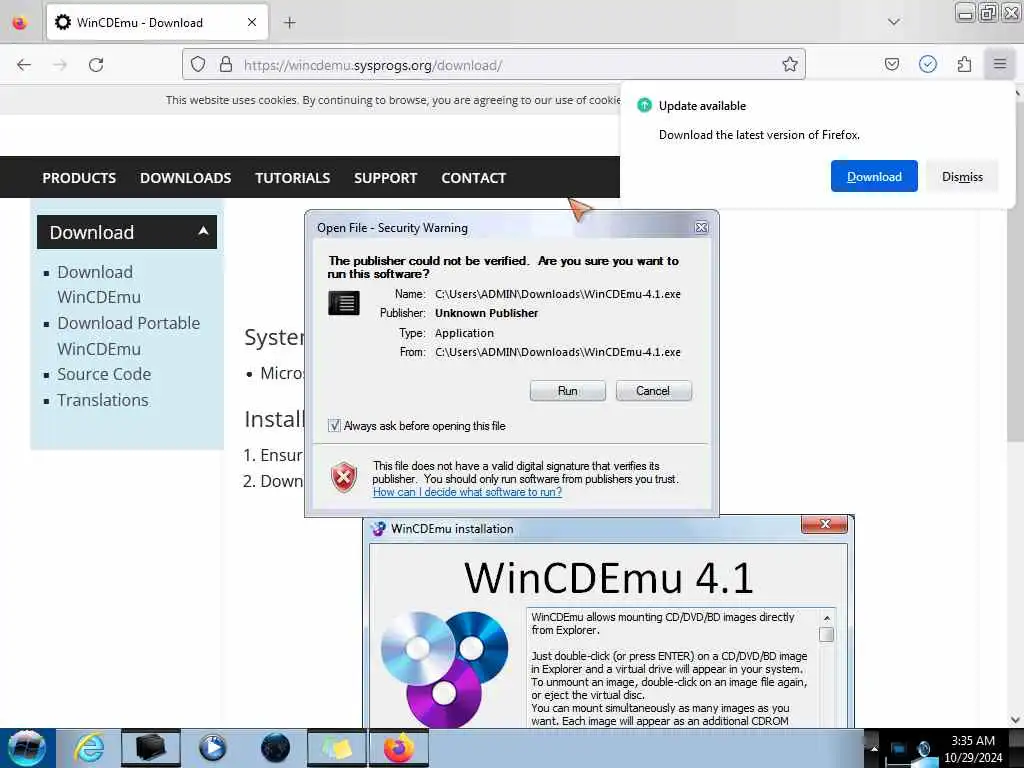Open the shield tracking protection icon
The image size is (1024, 768).
[x=198, y=64]
